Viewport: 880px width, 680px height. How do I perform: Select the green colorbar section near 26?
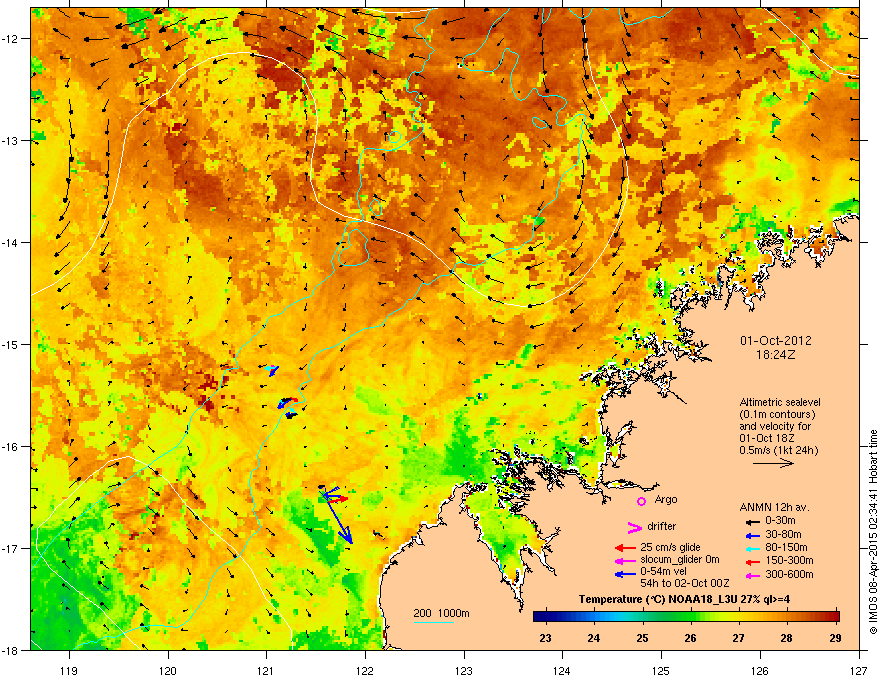pos(690,616)
